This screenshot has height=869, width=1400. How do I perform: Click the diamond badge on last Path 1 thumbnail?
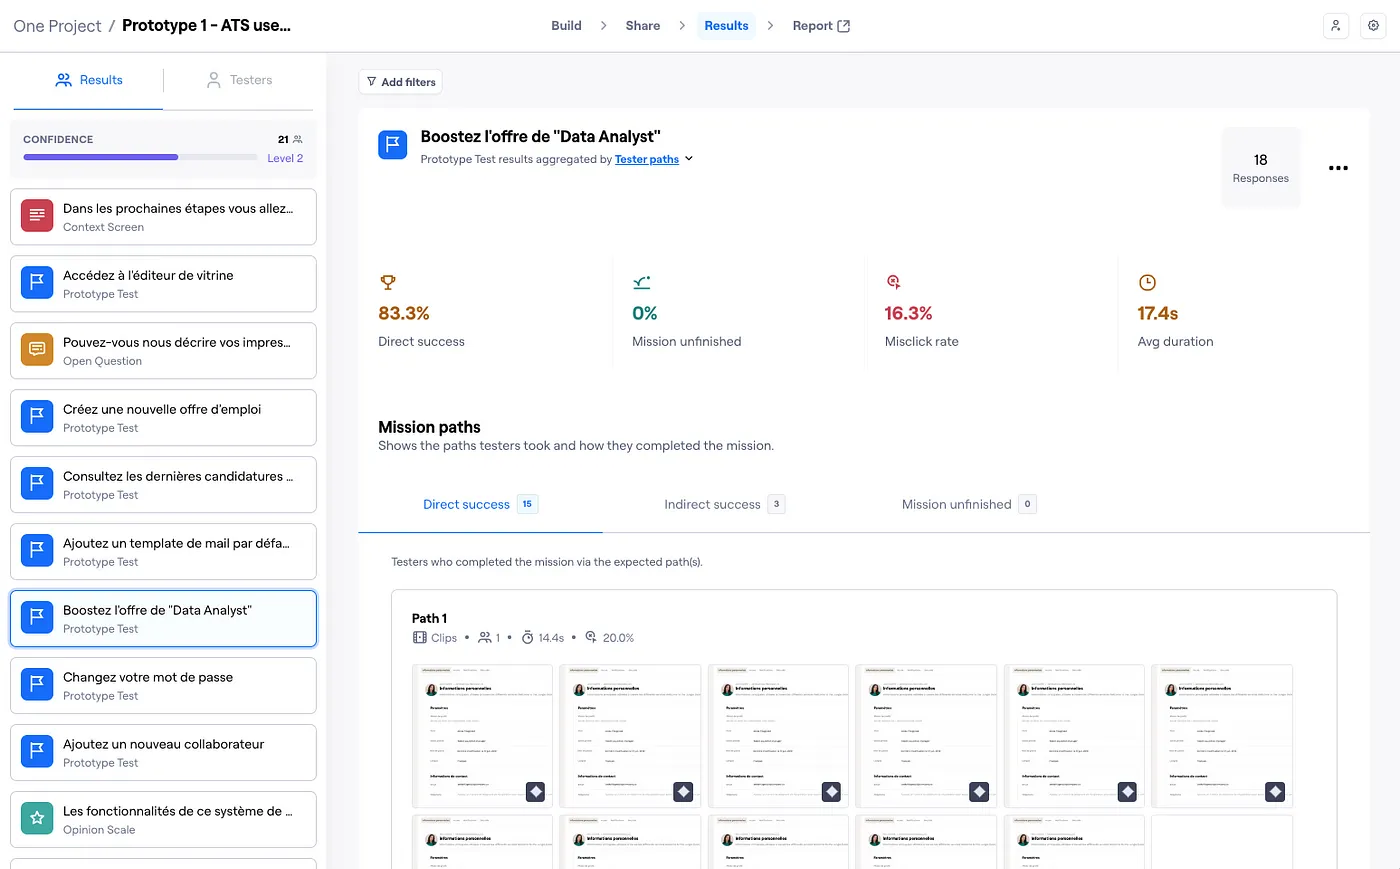[1275, 792]
